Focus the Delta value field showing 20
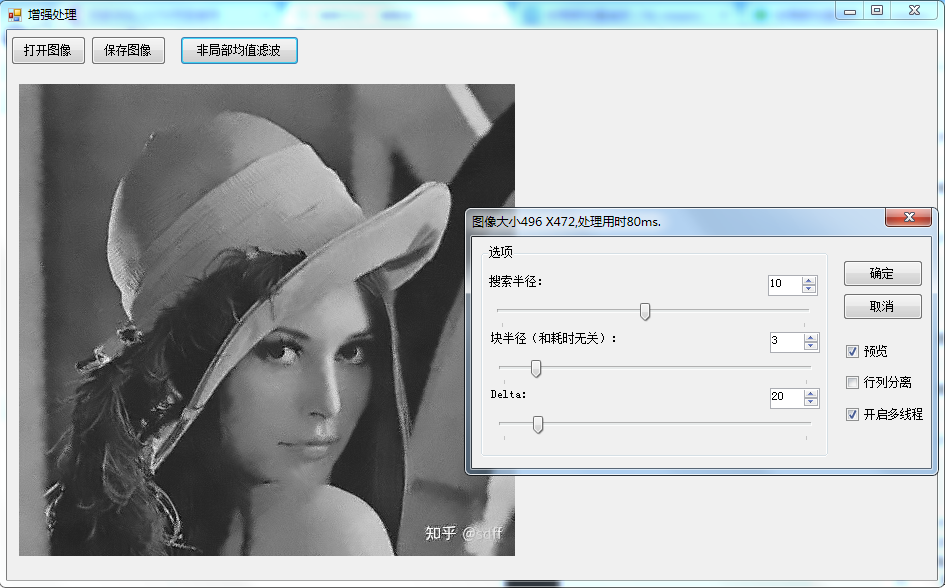The width and height of the screenshot is (945, 588). tap(786, 397)
